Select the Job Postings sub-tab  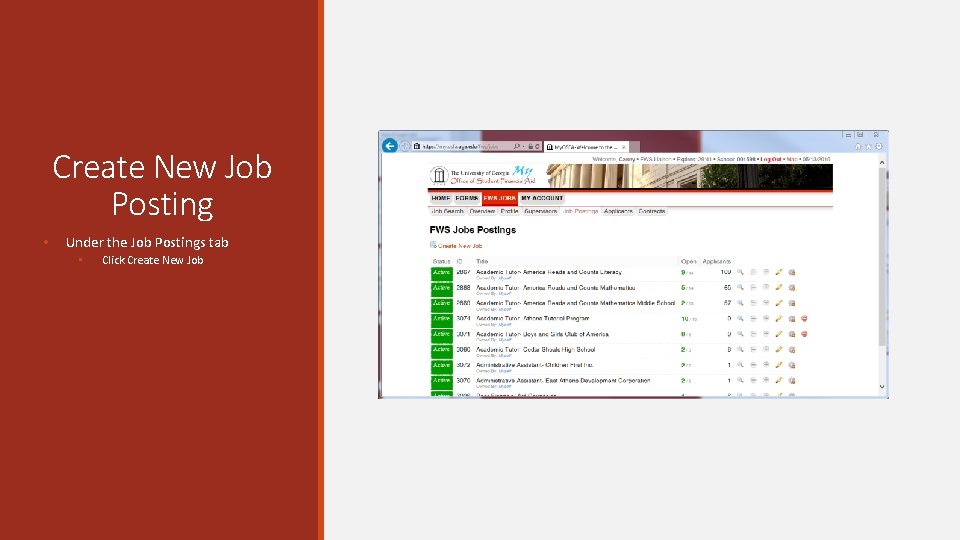[x=580, y=211]
